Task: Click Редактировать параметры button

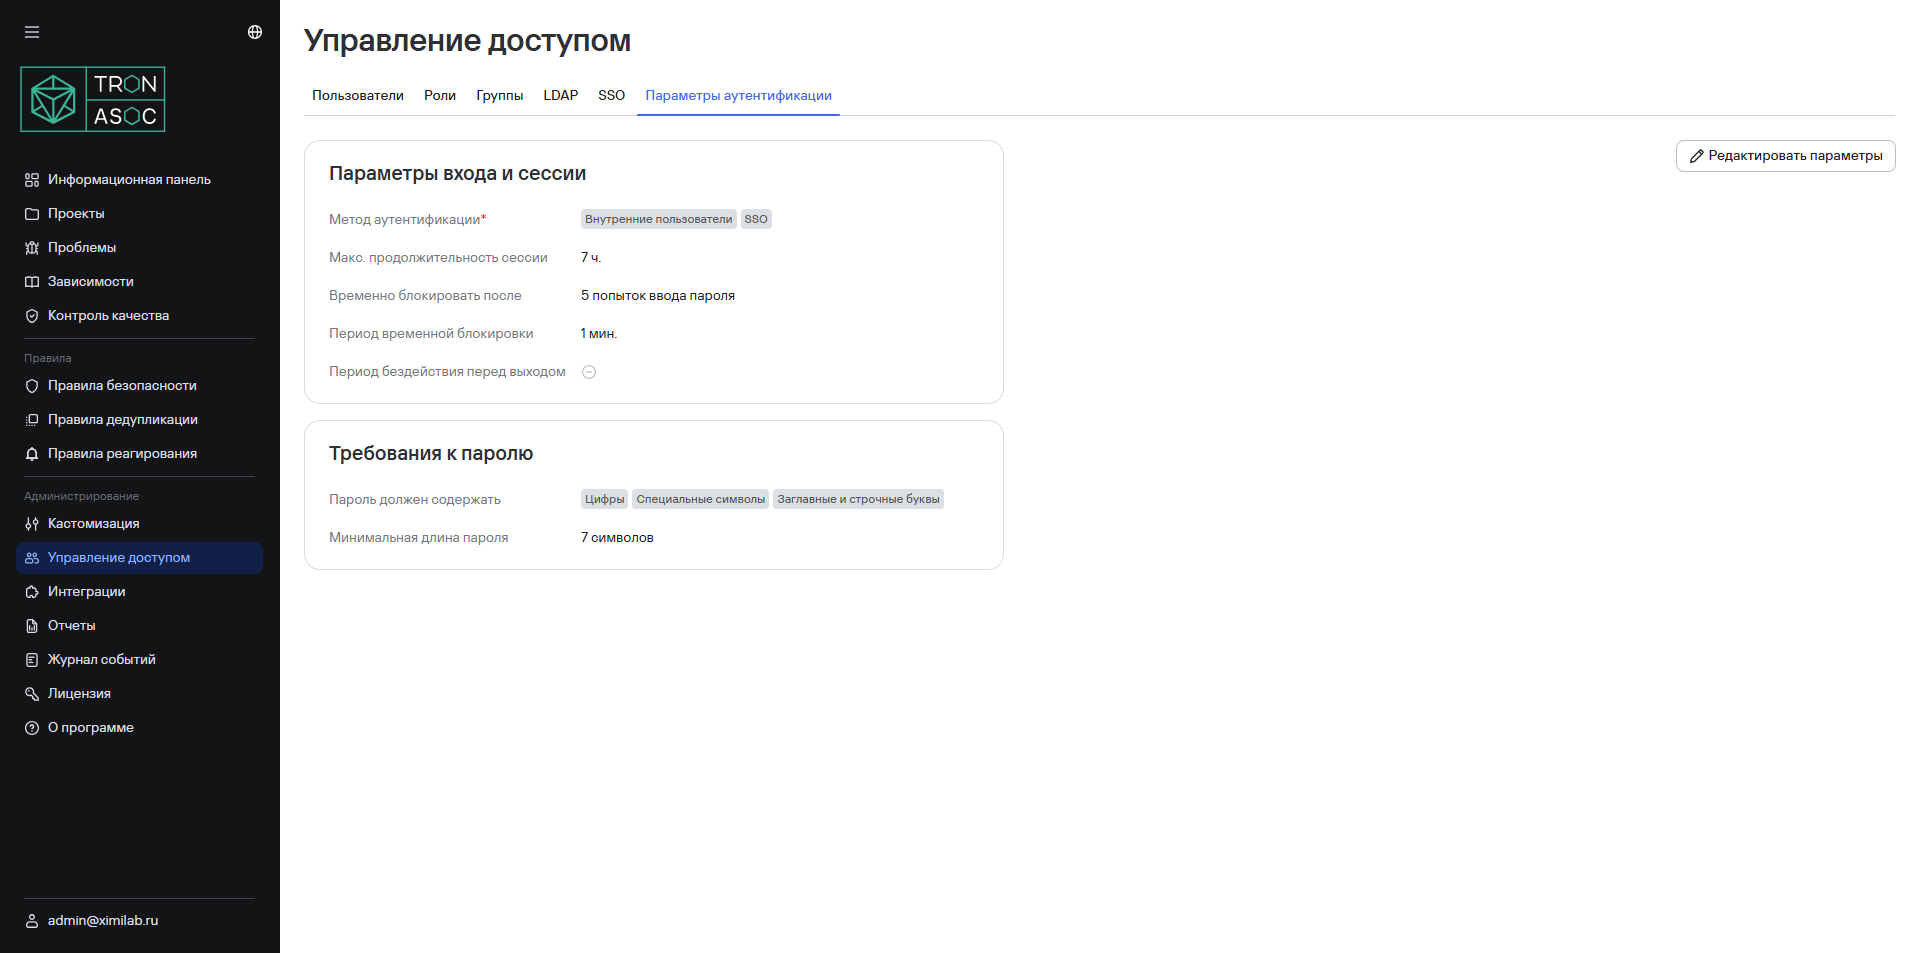Action: click(1784, 156)
